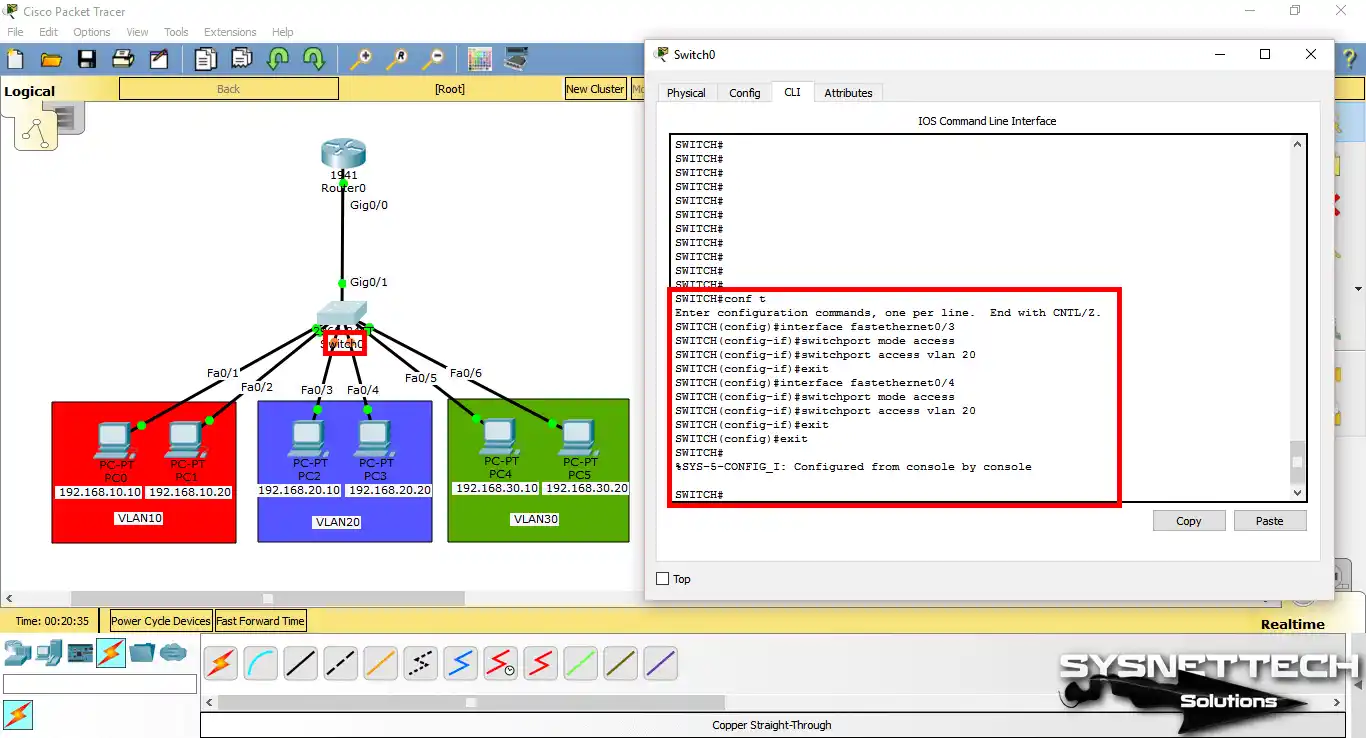Click Power Cycle Devices
The width and height of the screenshot is (1366, 738).
pos(159,620)
